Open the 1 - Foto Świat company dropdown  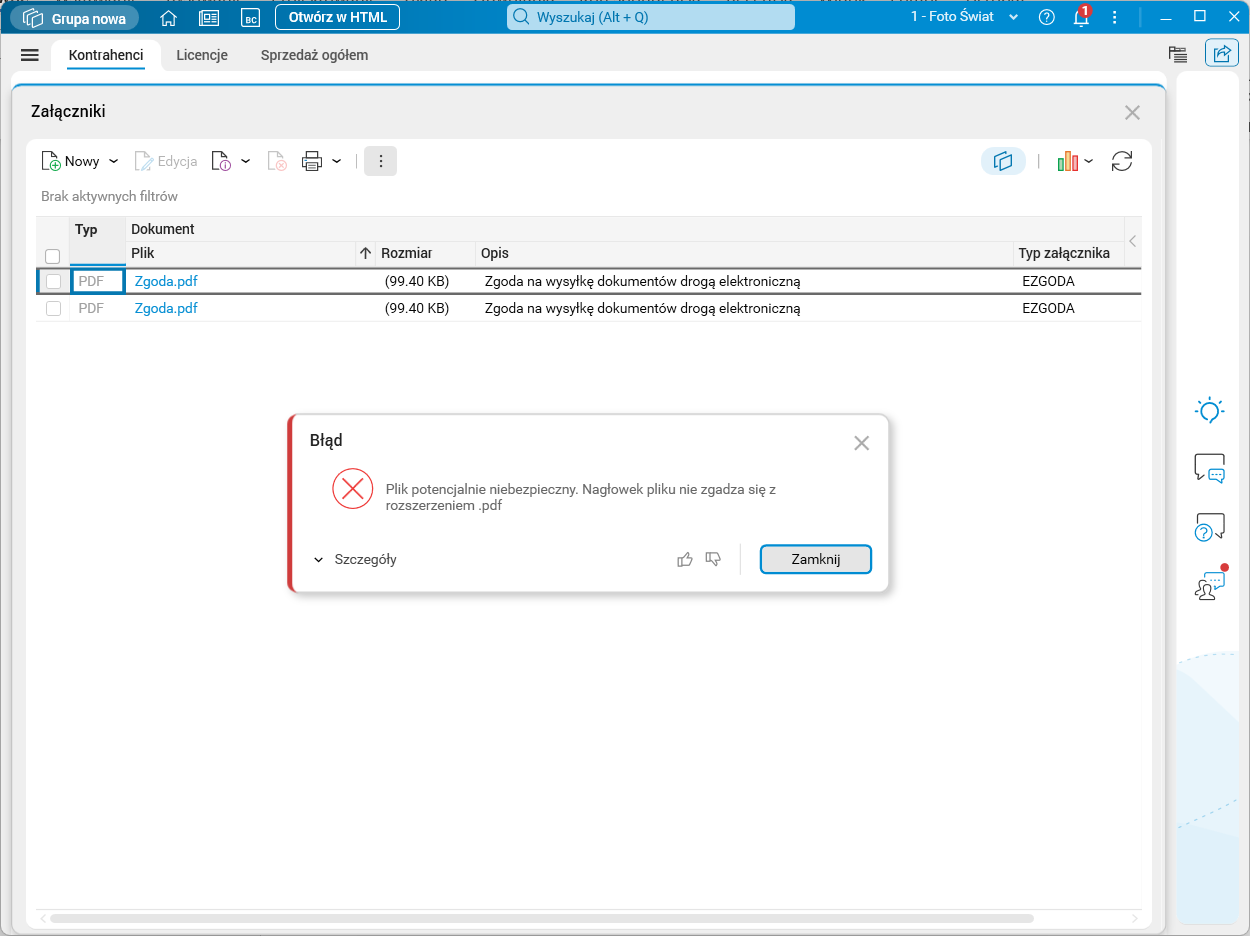tap(964, 17)
